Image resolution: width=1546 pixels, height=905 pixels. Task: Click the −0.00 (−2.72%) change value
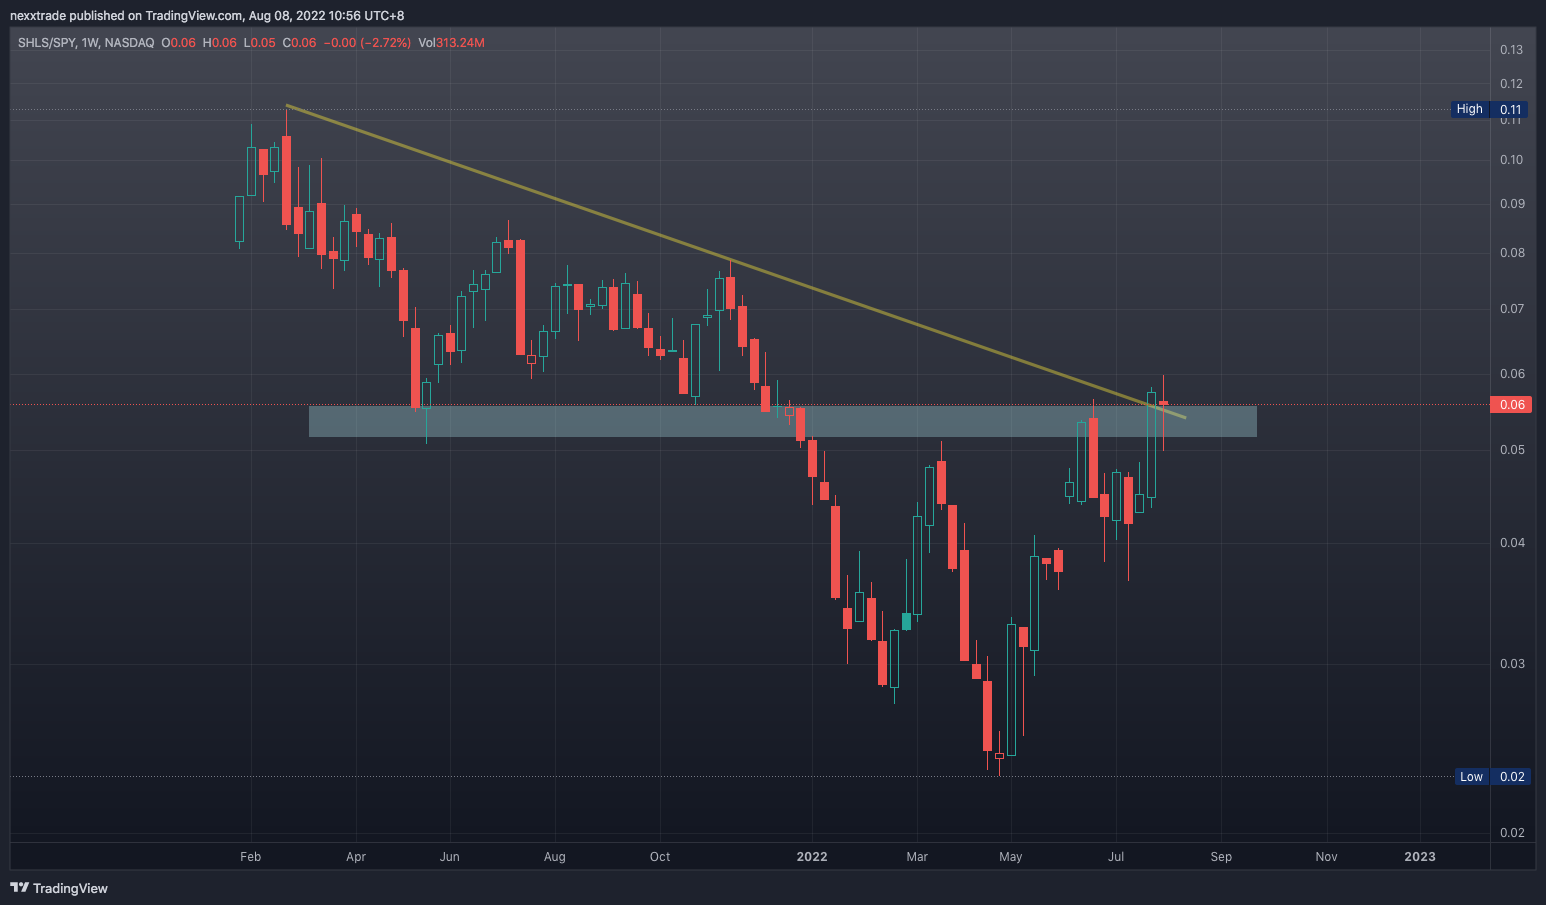pos(367,43)
